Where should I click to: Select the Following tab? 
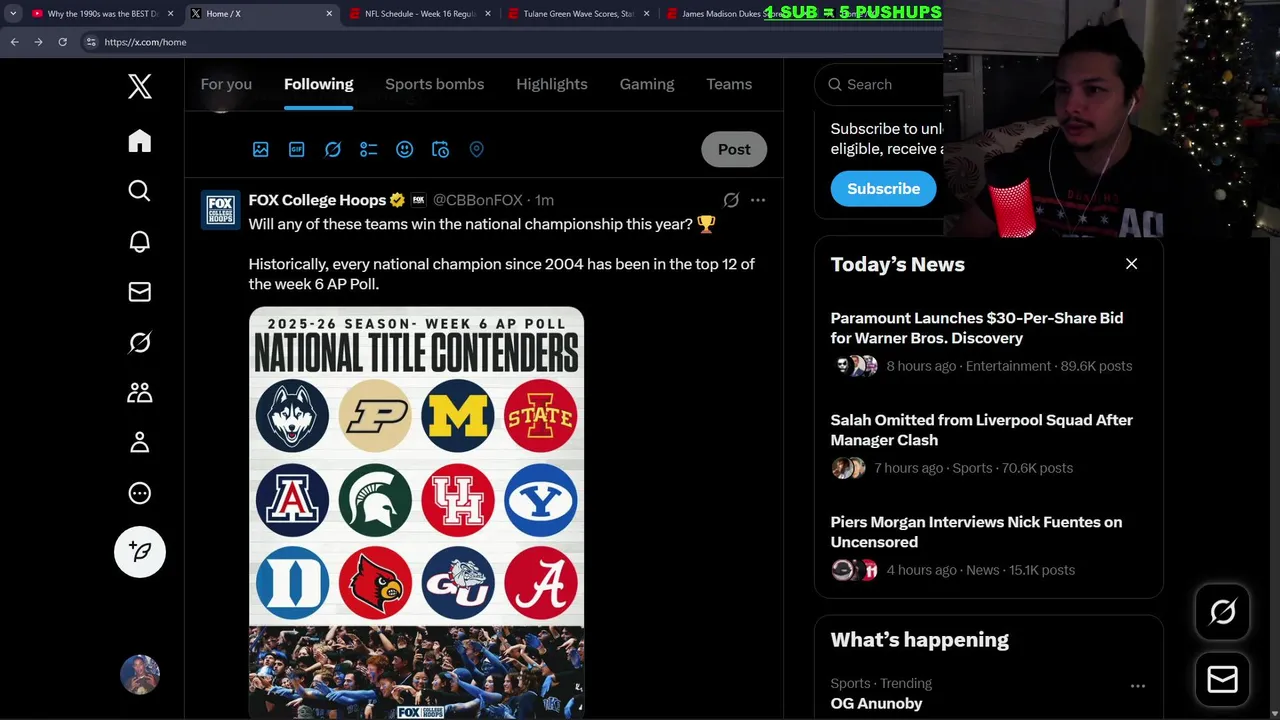point(319,84)
